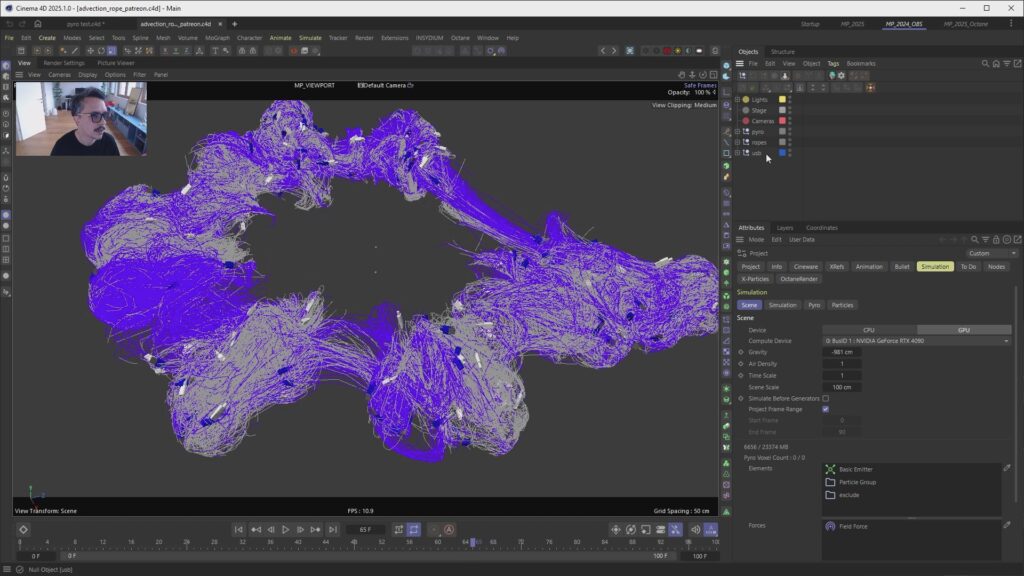Toggle visibility dots of Lights object
Viewport: 1024px width, 576px height.
pos(790,99)
